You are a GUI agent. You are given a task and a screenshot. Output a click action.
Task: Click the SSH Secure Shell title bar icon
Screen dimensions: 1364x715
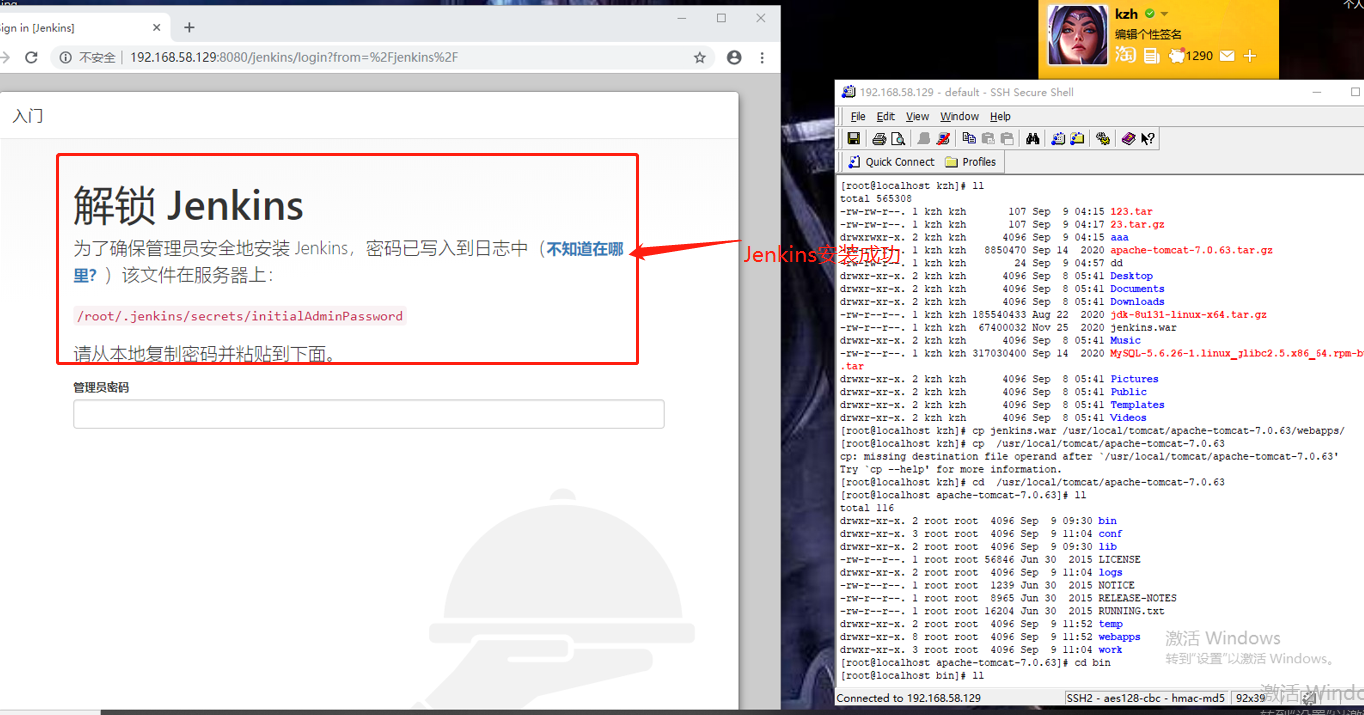pyautogui.click(x=848, y=92)
